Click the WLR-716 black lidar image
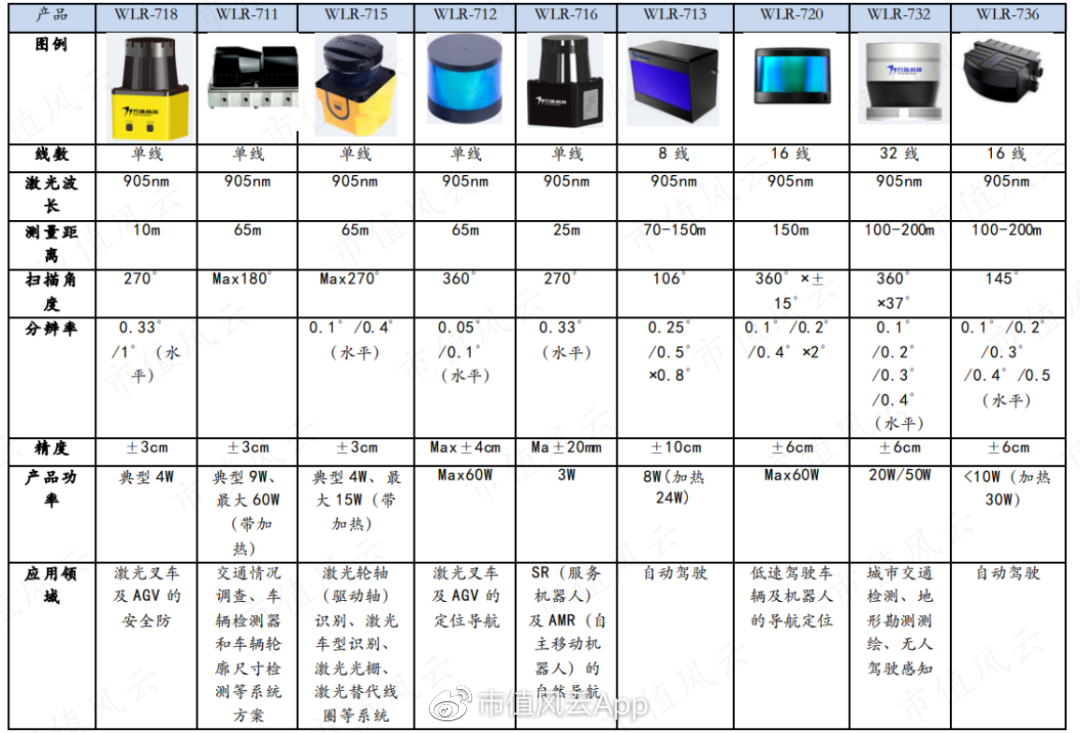This screenshot has width=1080, height=733. [x=565, y=82]
